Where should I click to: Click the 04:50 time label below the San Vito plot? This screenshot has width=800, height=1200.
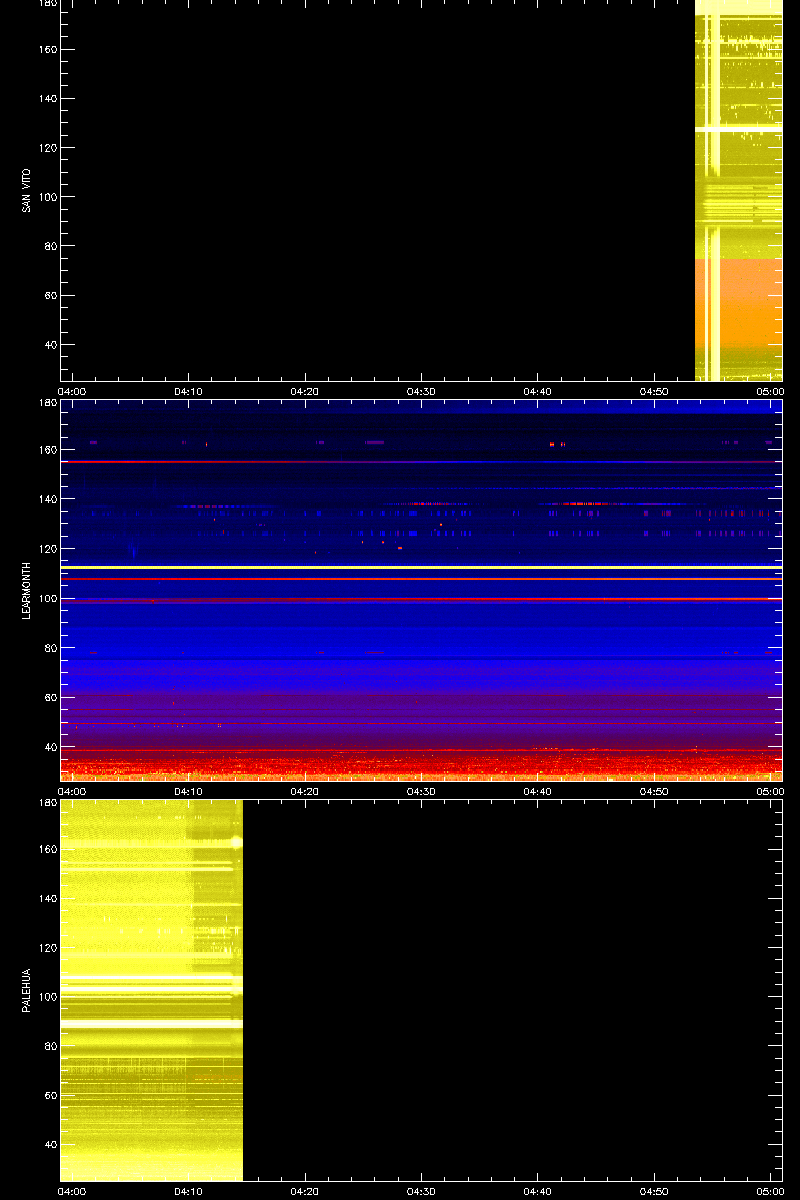tap(654, 391)
